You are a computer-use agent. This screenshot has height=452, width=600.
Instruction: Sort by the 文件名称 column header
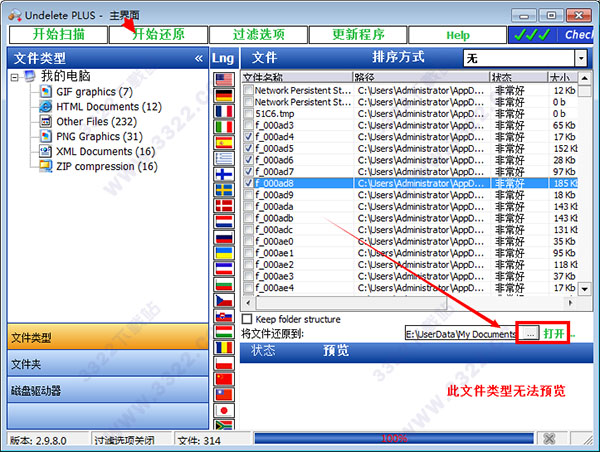[x=297, y=77]
